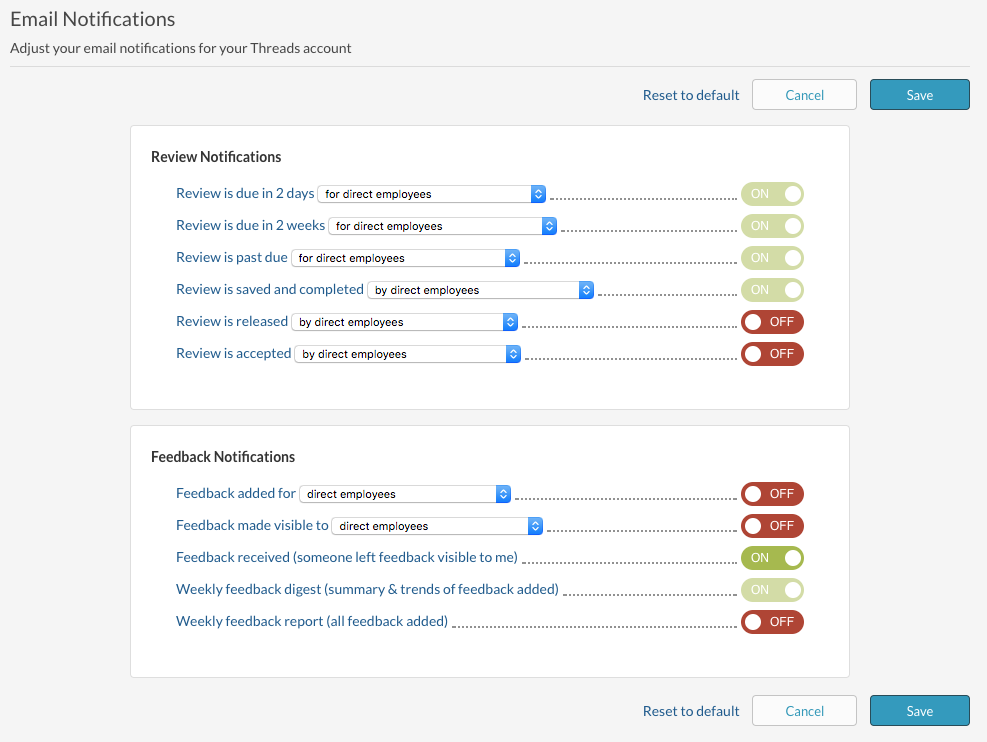This screenshot has height=742, width=987.
Task: Expand Feedback made visible to dropdown
Action: point(437,526)
